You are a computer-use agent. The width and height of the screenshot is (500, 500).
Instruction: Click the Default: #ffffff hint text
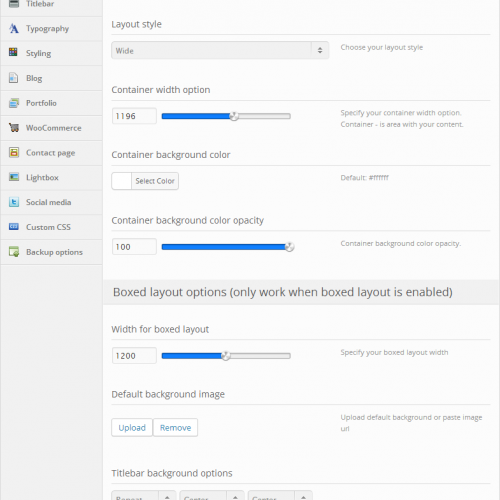point(365,178)
